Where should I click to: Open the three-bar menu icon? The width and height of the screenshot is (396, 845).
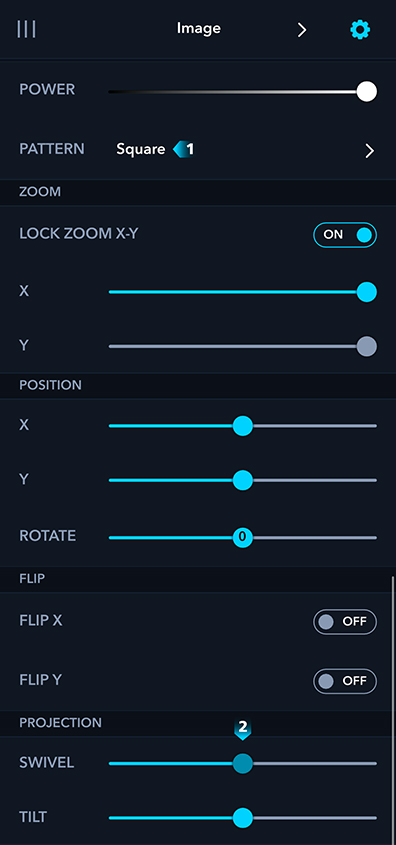(x=26, y=29)
